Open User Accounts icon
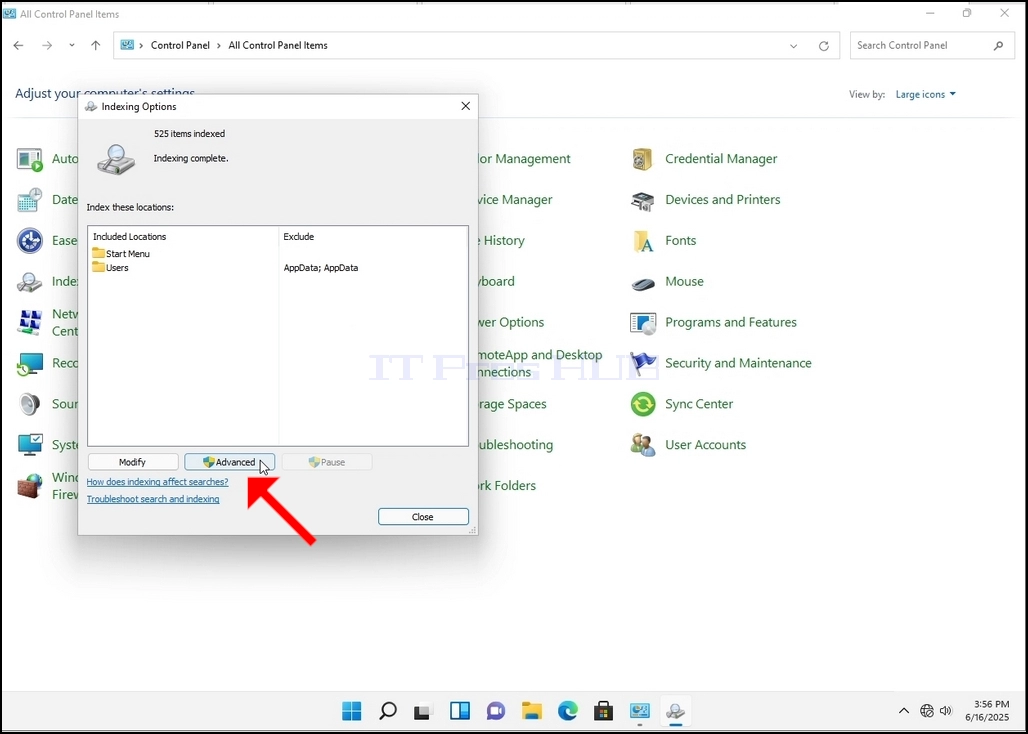Screen dimensions: 1028x734 point(642,446)
